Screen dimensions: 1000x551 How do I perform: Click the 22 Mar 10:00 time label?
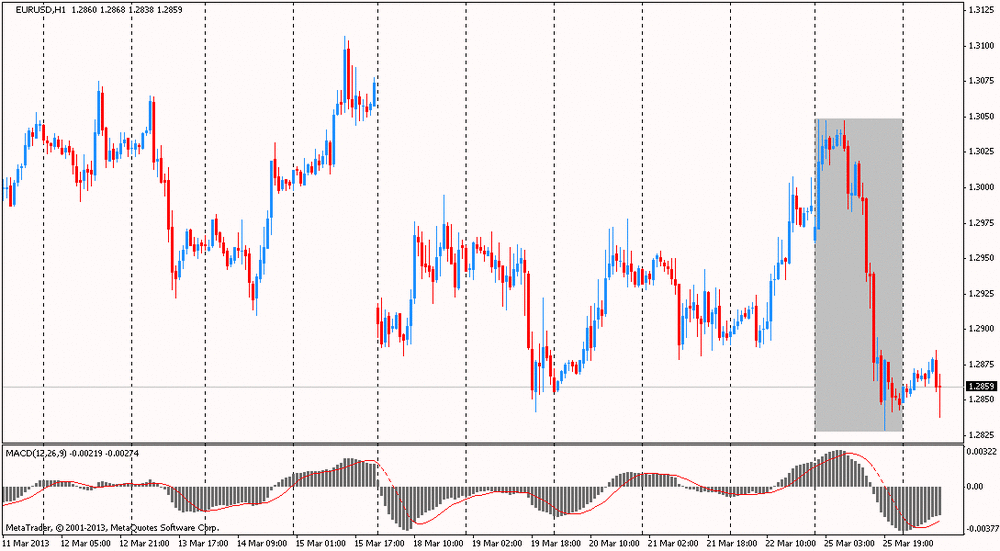[x=791, y=544]
